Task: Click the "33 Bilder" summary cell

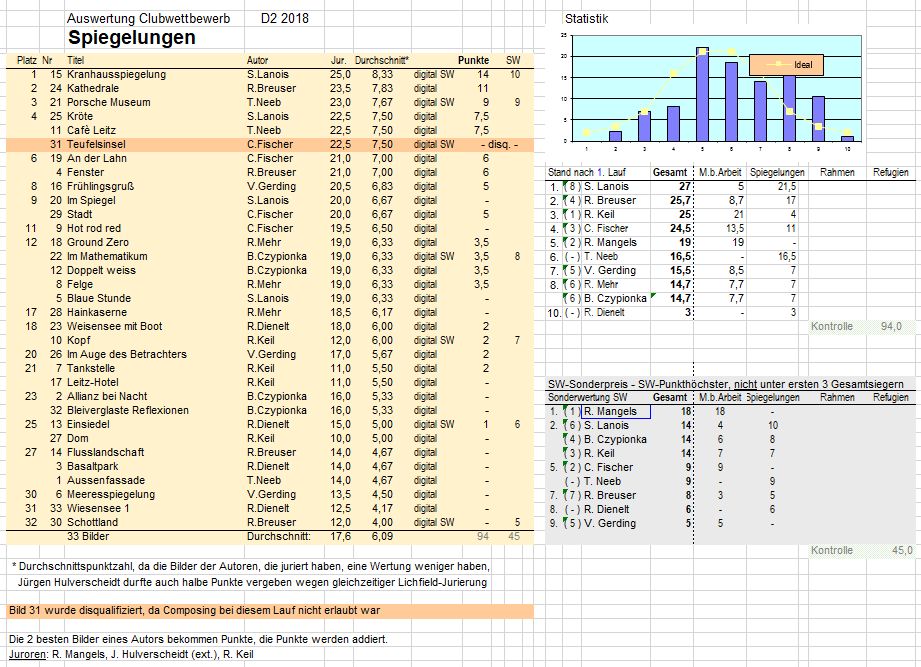Action: click(x=88, y=537)
